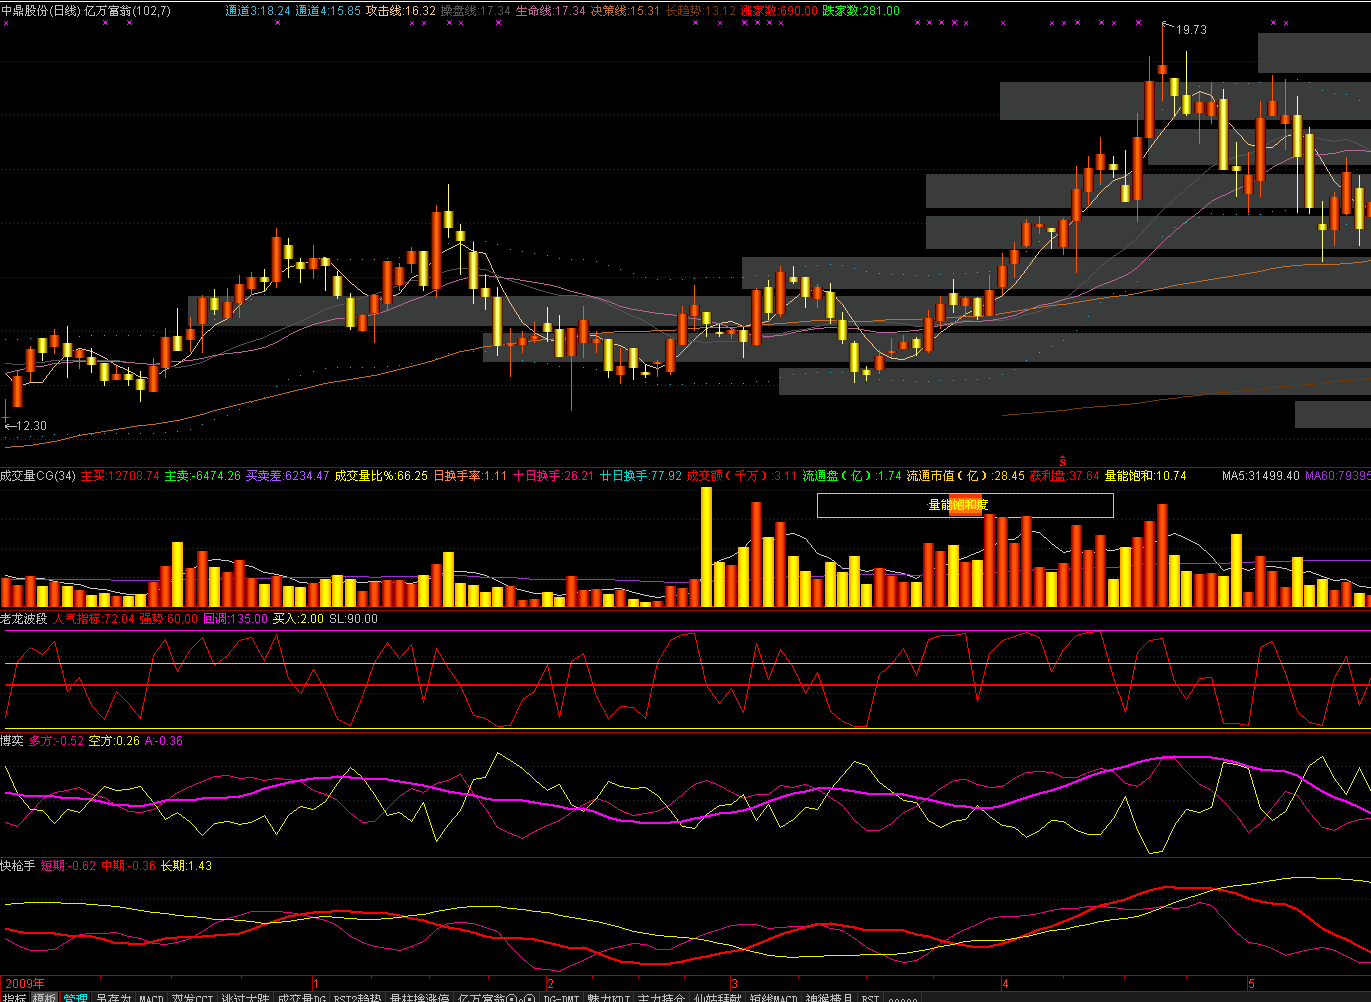Click the 廿日换手:77.92 value
The height and width of the screenshot is (1002, 1371).
[x=641, y=476]
